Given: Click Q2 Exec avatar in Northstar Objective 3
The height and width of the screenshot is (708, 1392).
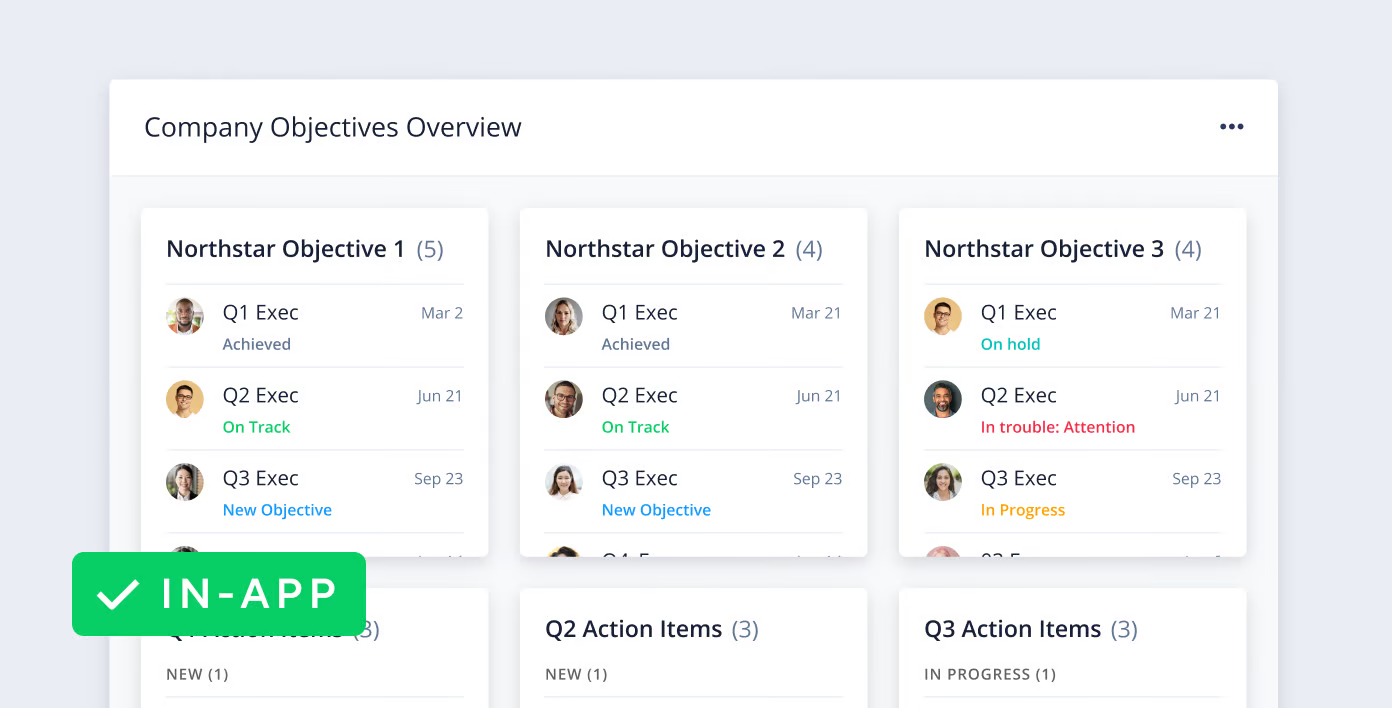Looking at the screenshot, I should pos(943,399).
